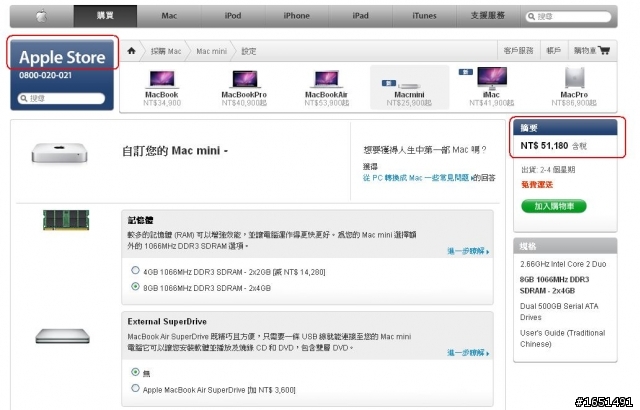Open 客戶服務 customer service link
The height and width of the screenshot is (410, 640).
tap(518, 51)
